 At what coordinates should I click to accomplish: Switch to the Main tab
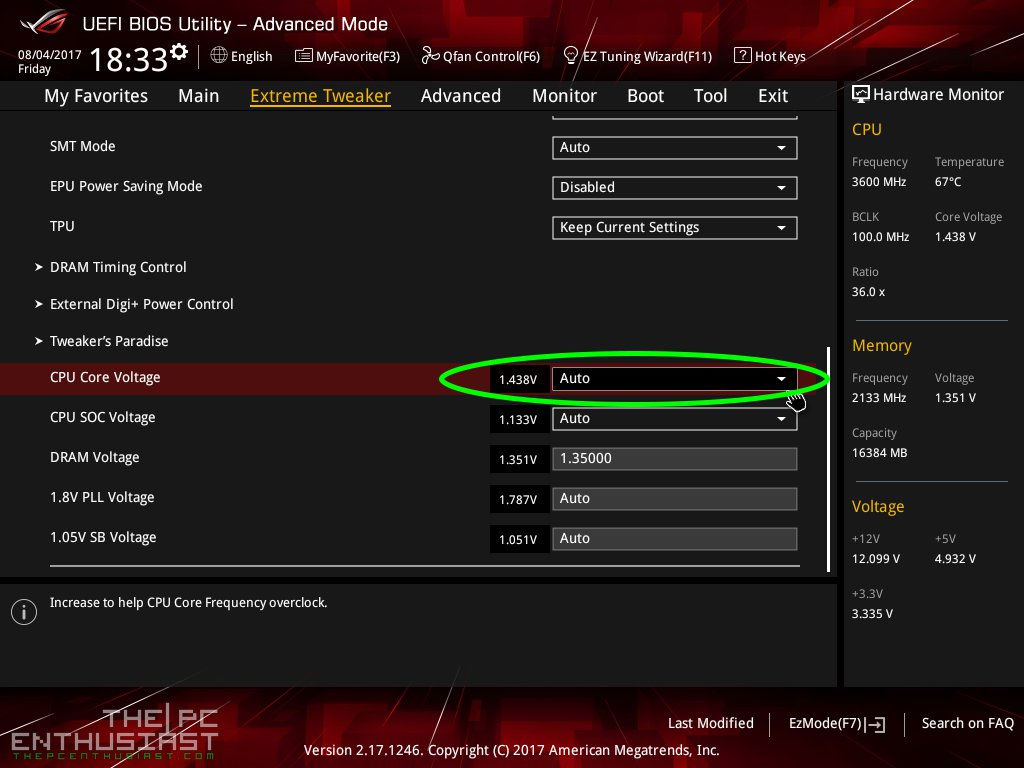point(199,96)
